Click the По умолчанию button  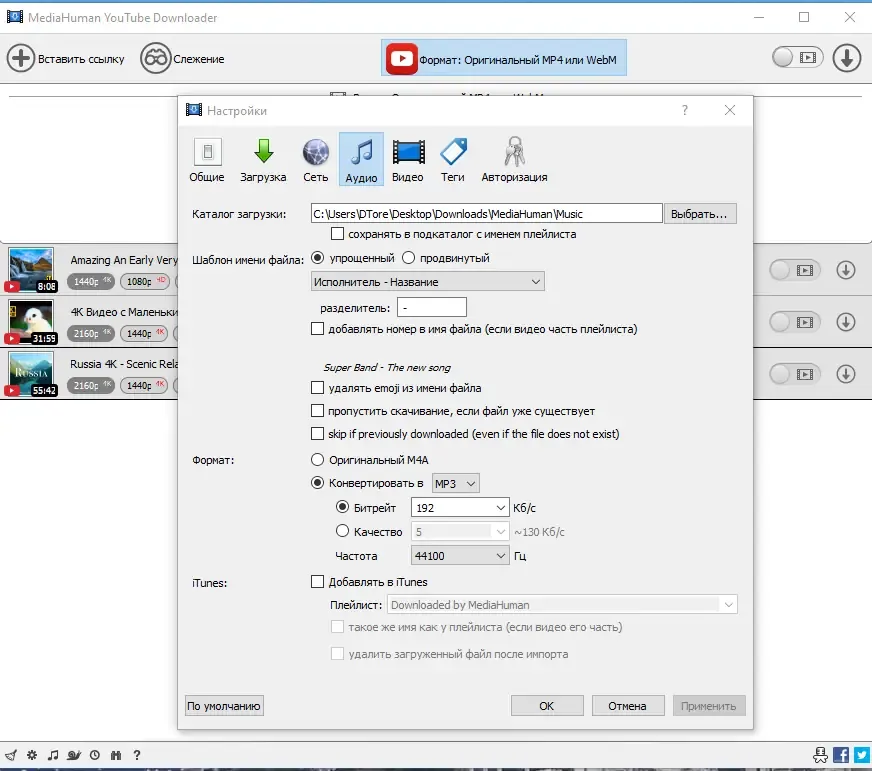pyautogui.click(x=224, y=705)
